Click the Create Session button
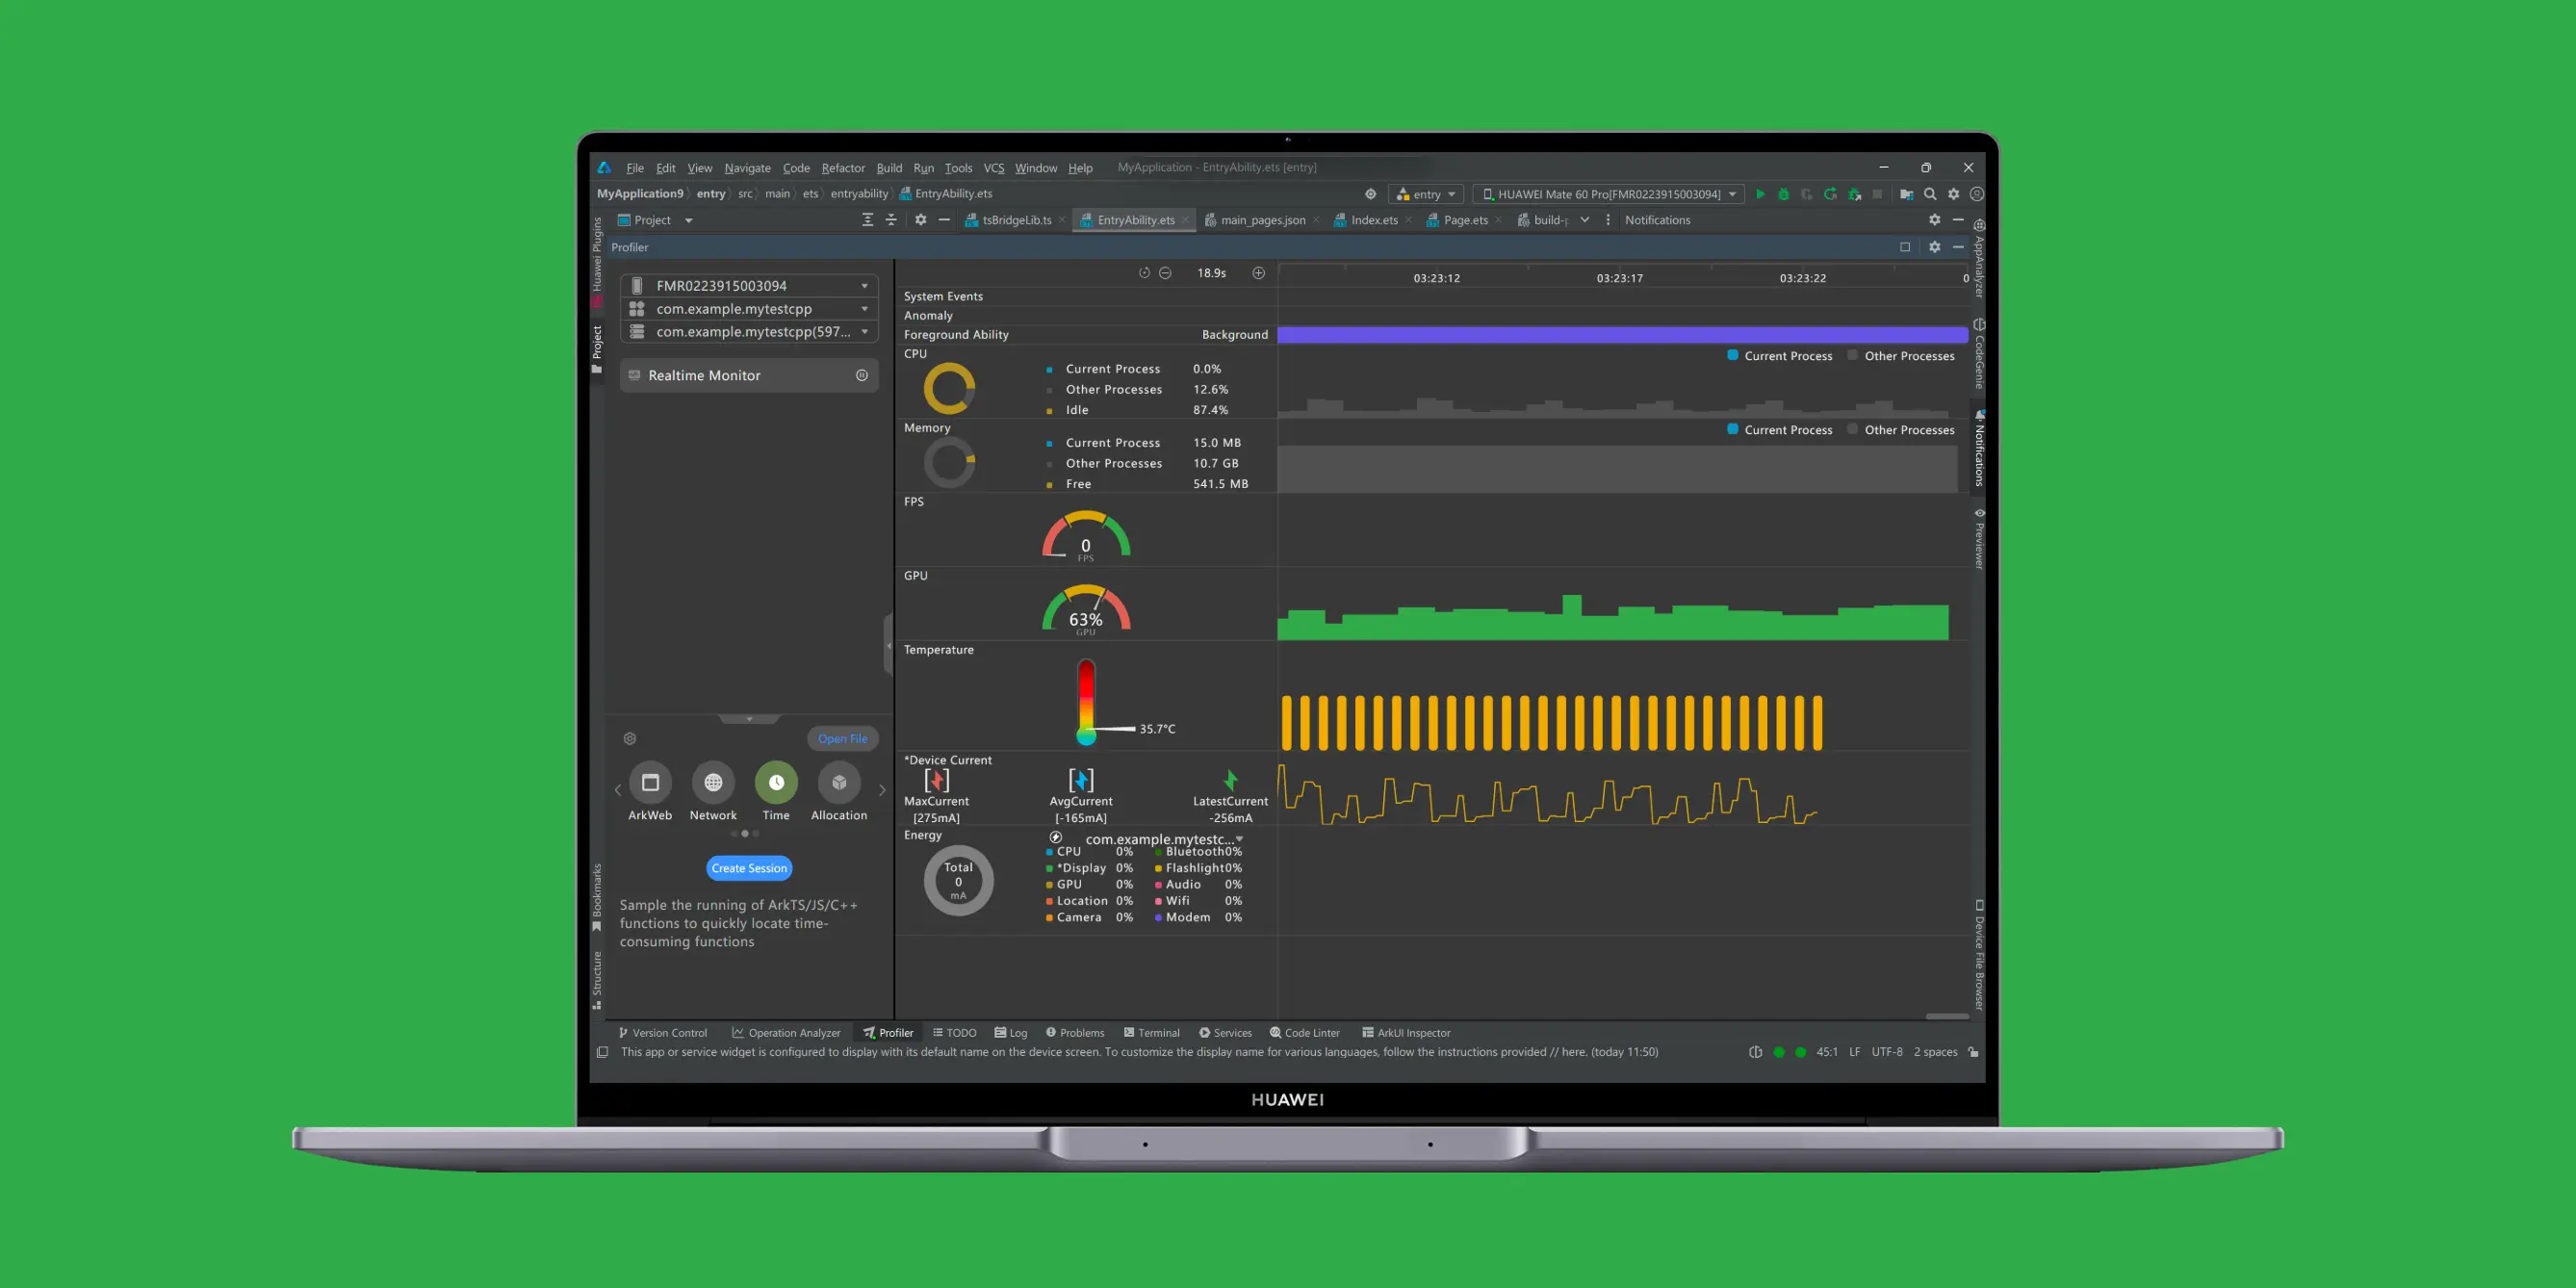The height and width of the screenshot is (1288, 2576). (749, 868)
